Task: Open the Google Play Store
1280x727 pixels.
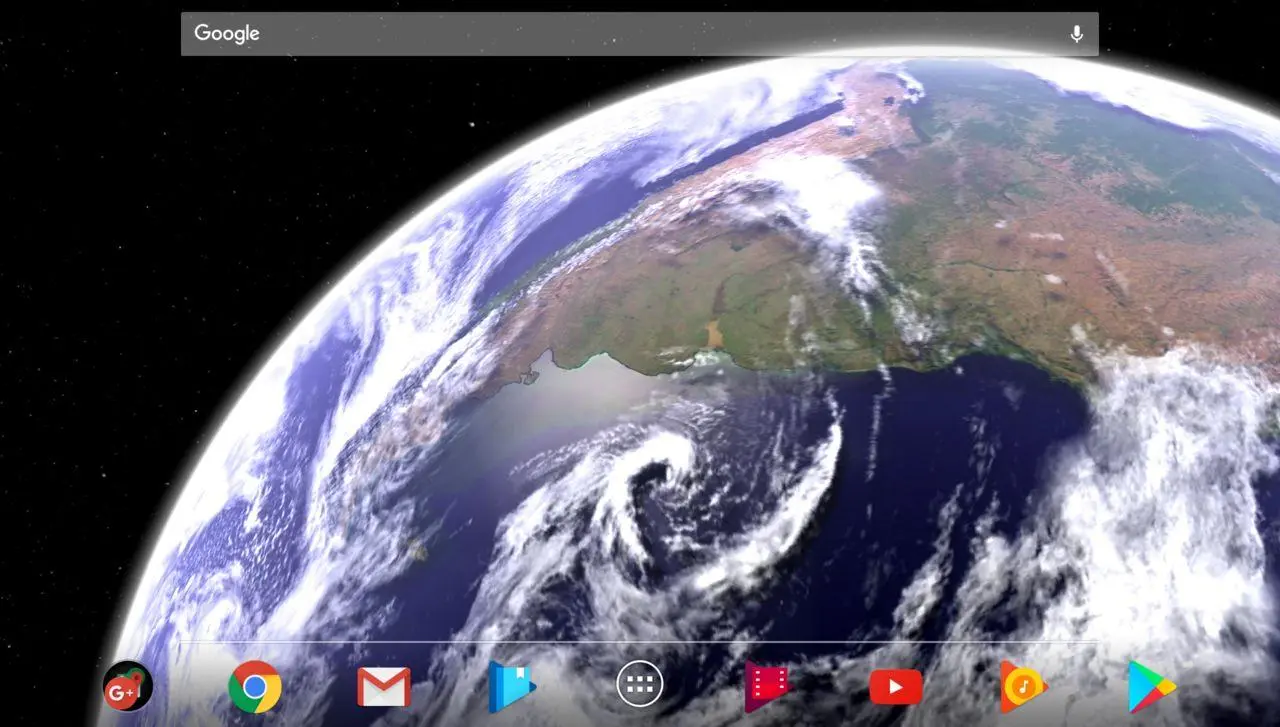Action: (1152, 687)
